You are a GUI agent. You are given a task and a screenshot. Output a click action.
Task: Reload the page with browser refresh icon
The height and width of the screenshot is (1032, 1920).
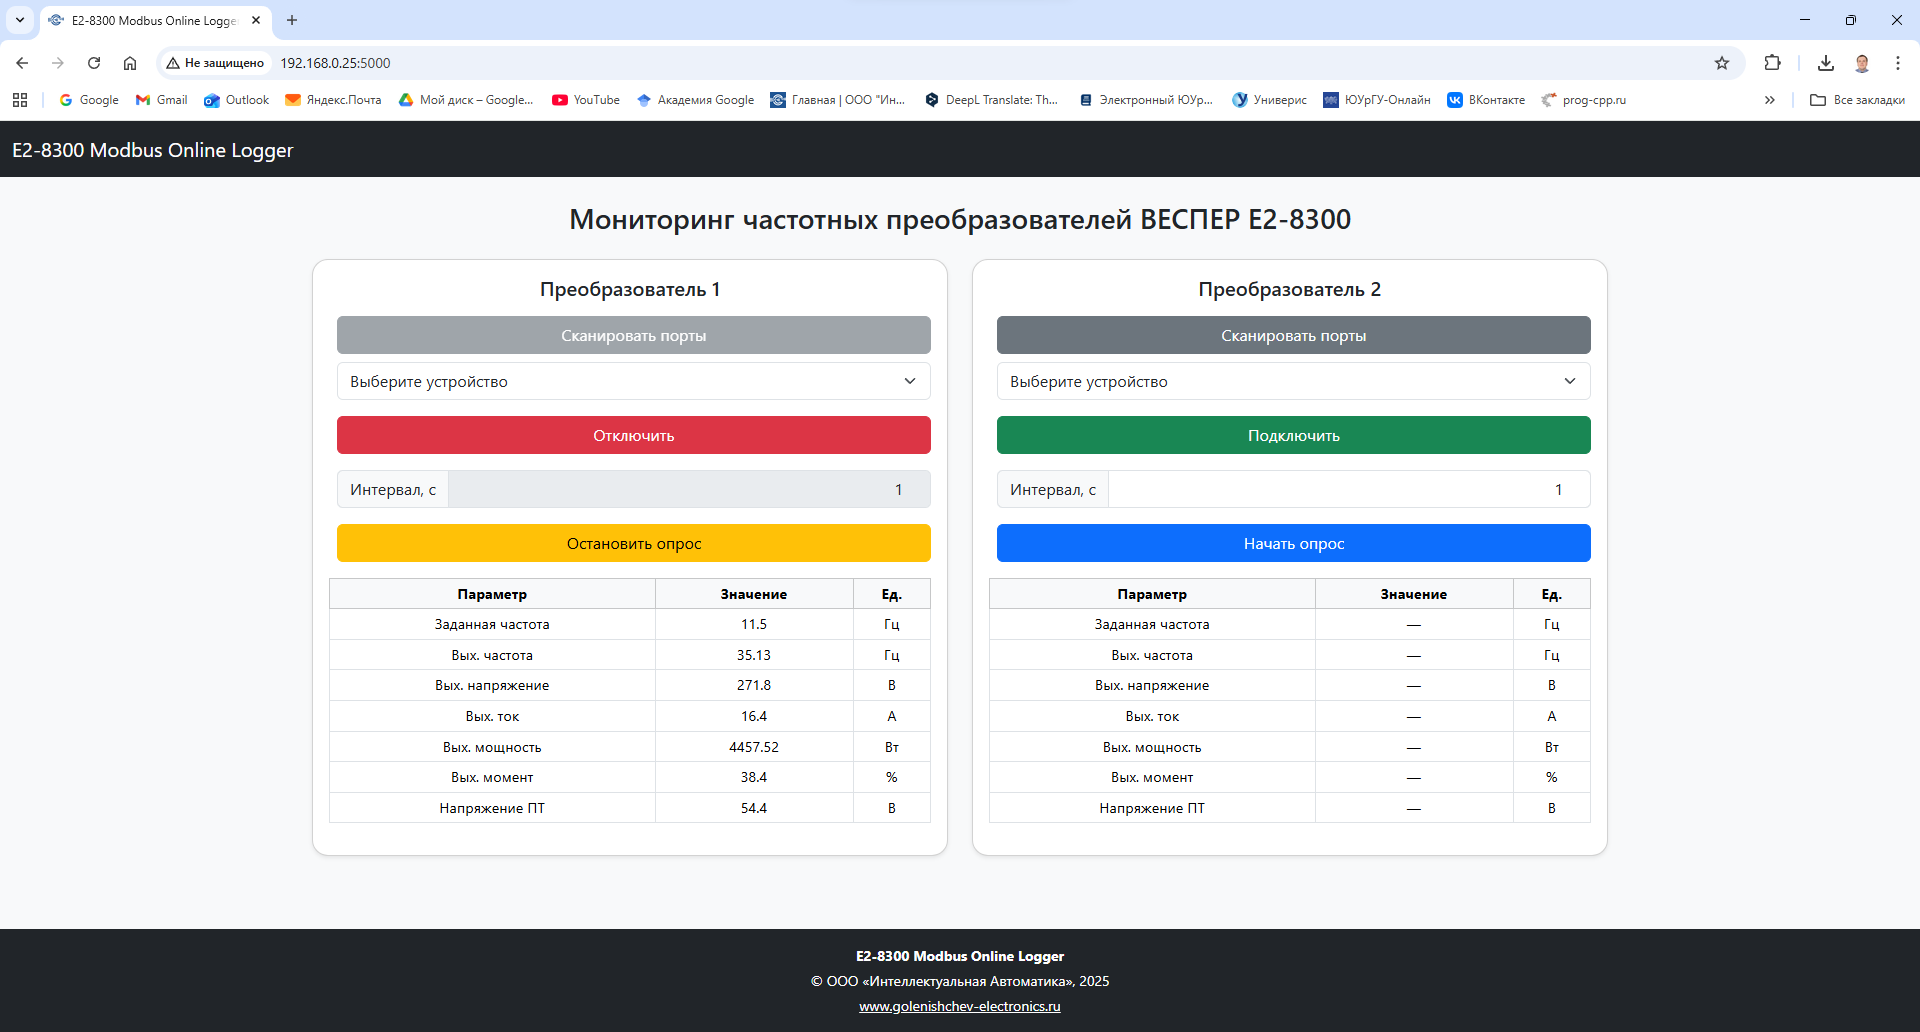point(94,63)
